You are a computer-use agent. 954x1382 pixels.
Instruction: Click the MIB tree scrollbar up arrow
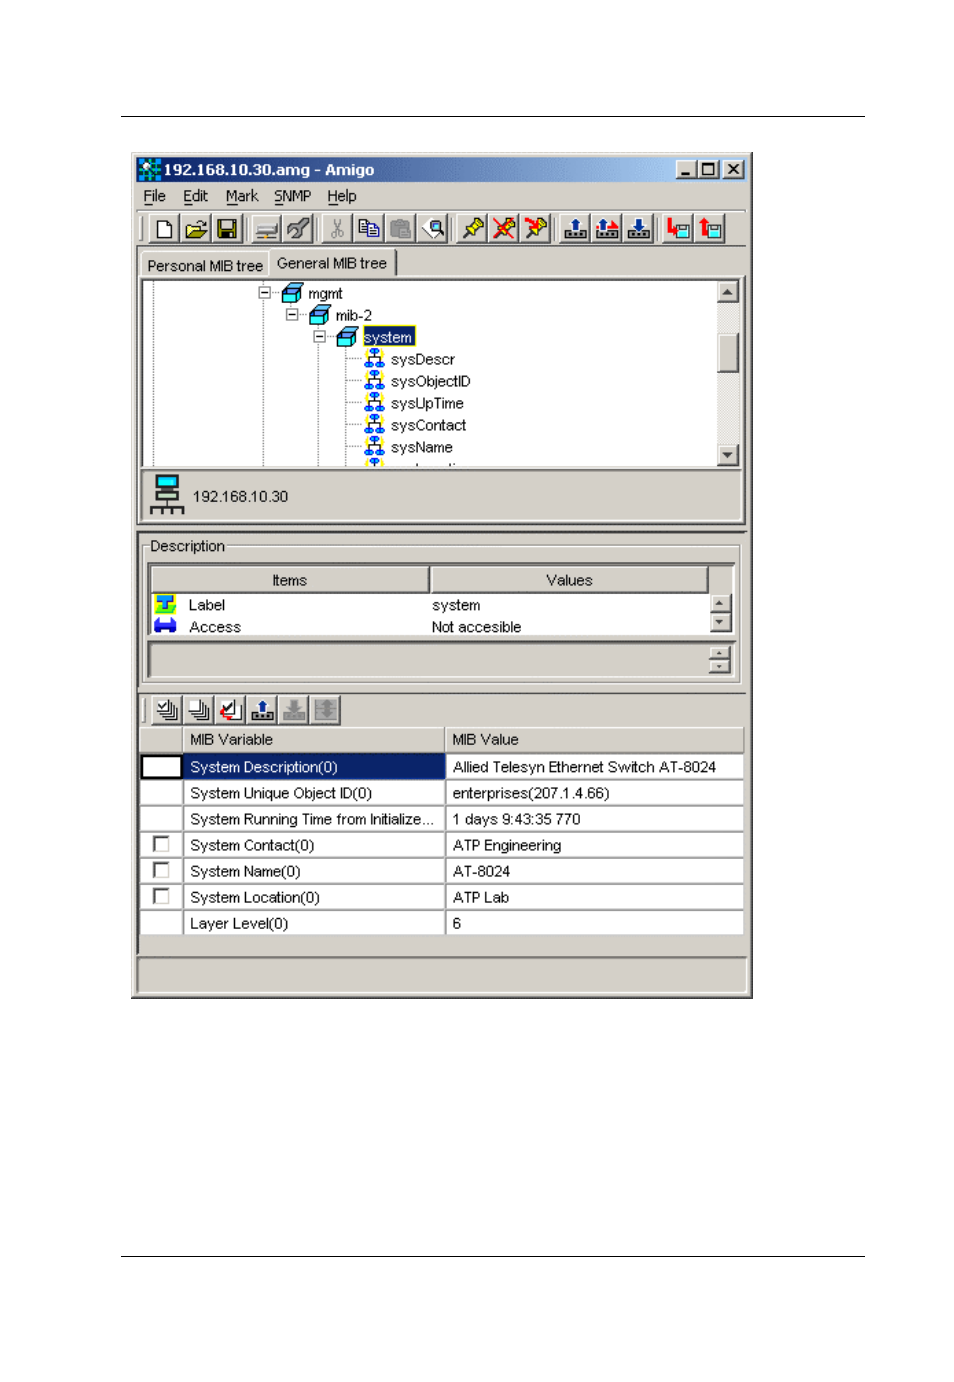(728, 292)
